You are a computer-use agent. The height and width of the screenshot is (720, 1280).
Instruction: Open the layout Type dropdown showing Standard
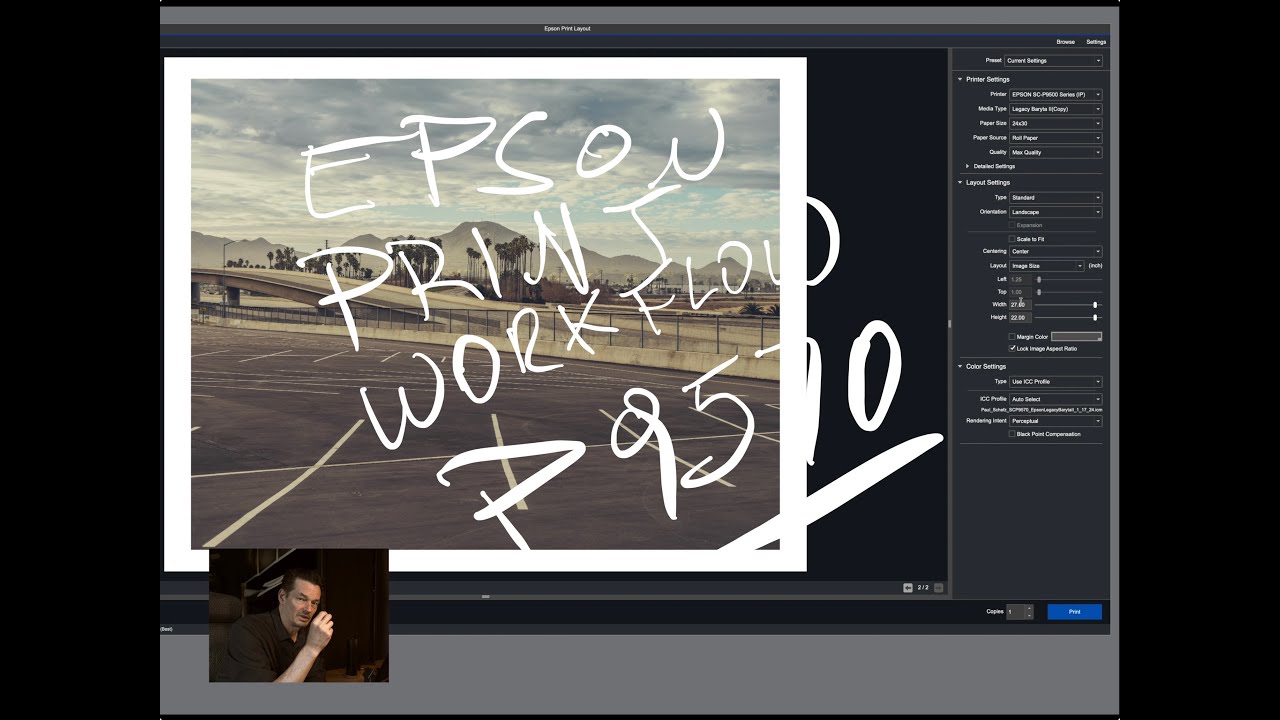click(x=1056, y=198)
